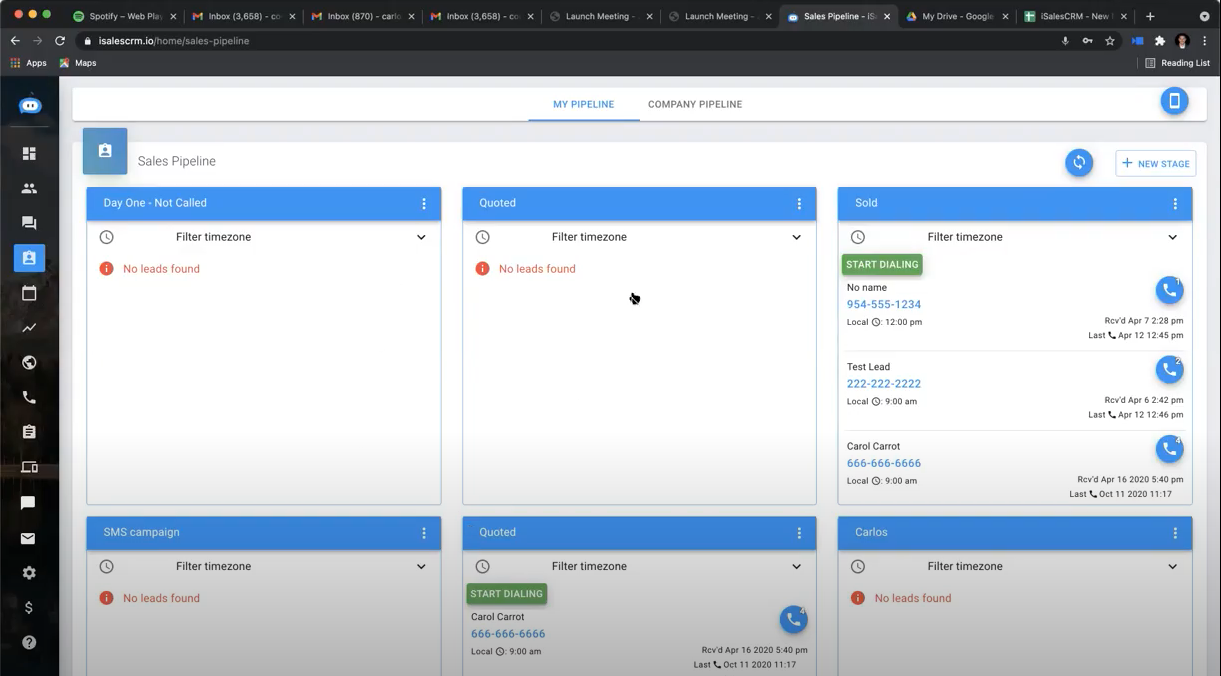Screen dimensions: 1221x676
Task: Expand Filter timezone in SMS campaign stage
Action: 264,566
